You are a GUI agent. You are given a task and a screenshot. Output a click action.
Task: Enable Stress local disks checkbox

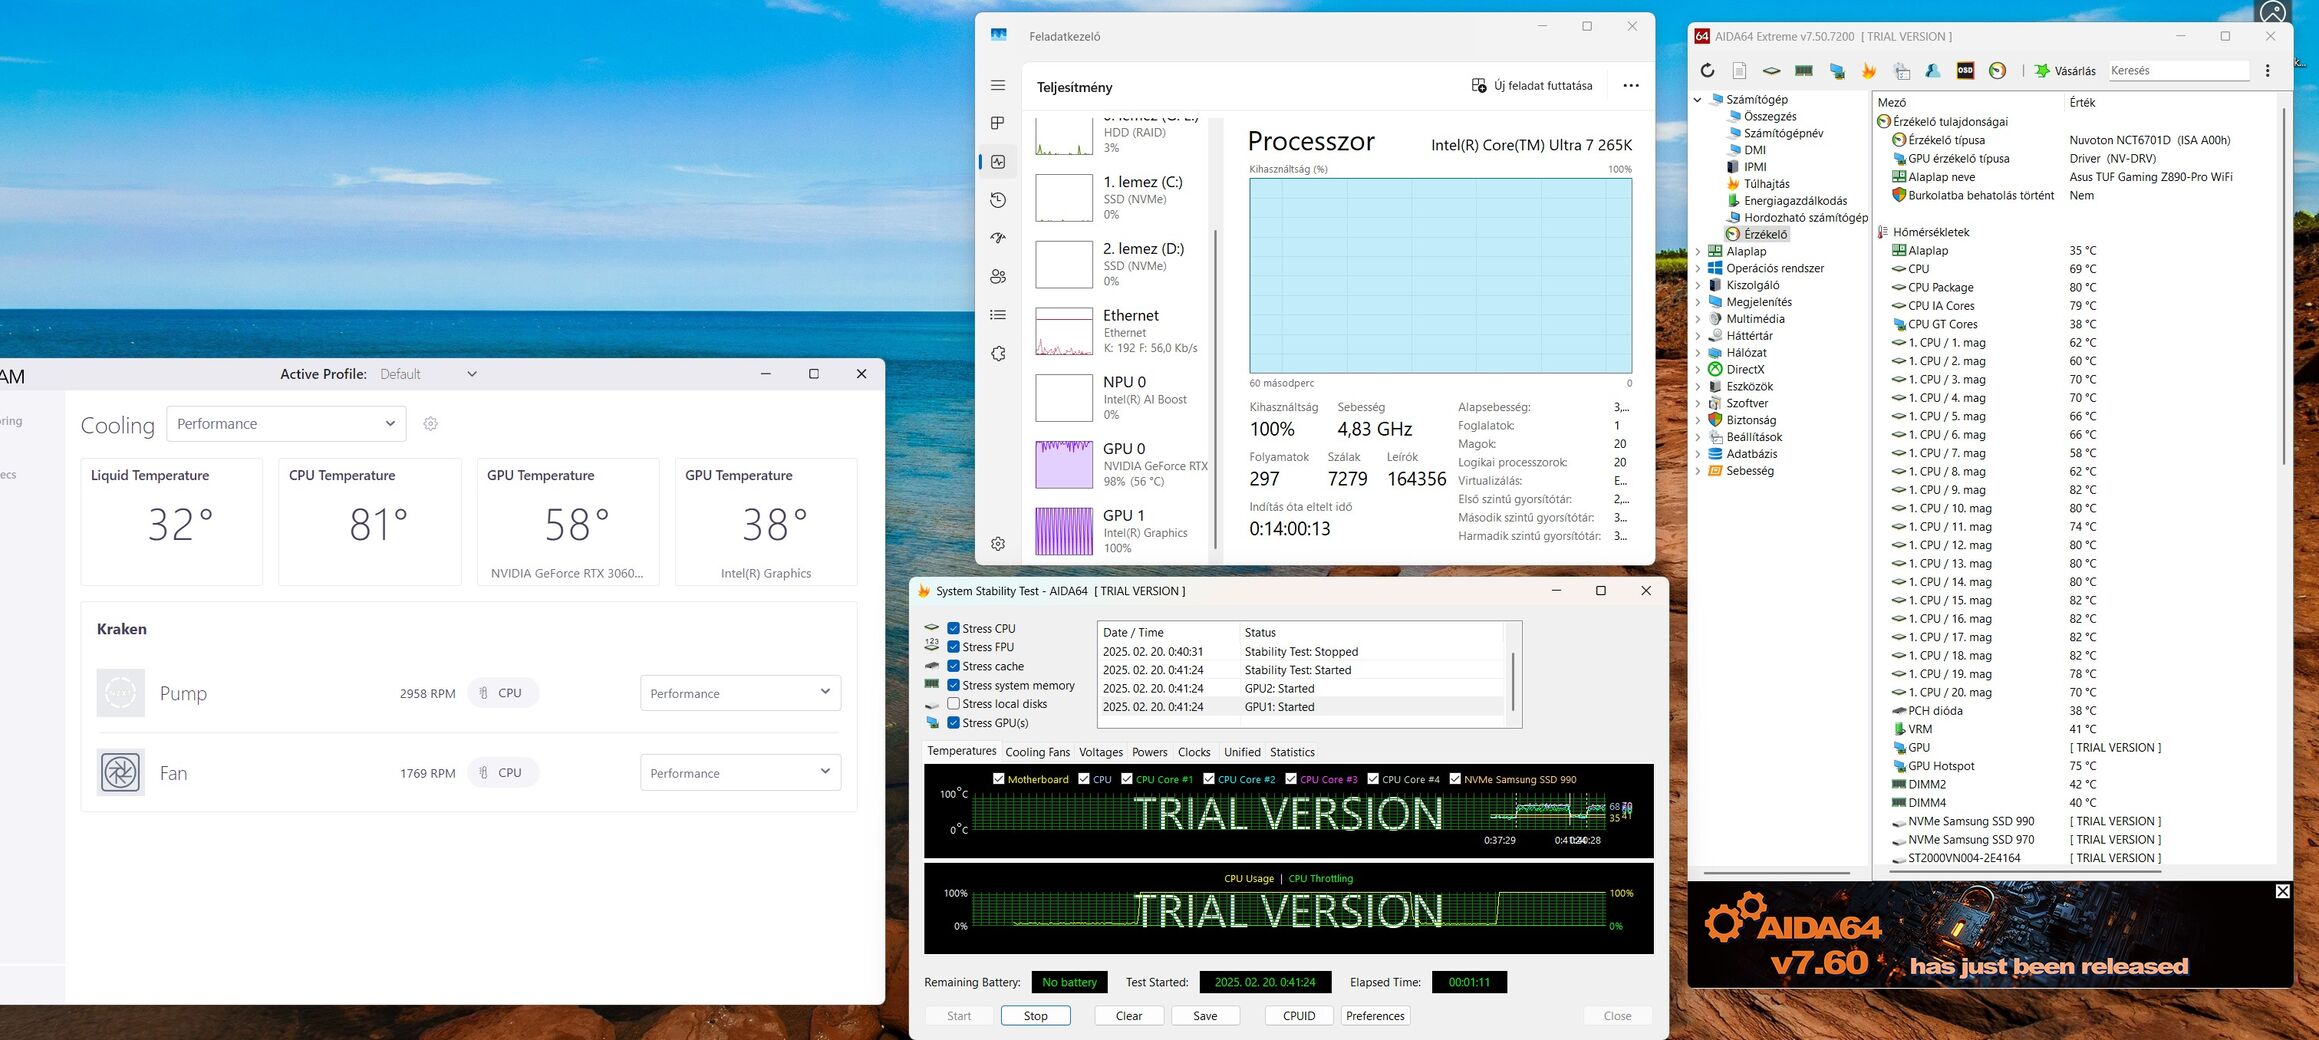coord(954,704)
